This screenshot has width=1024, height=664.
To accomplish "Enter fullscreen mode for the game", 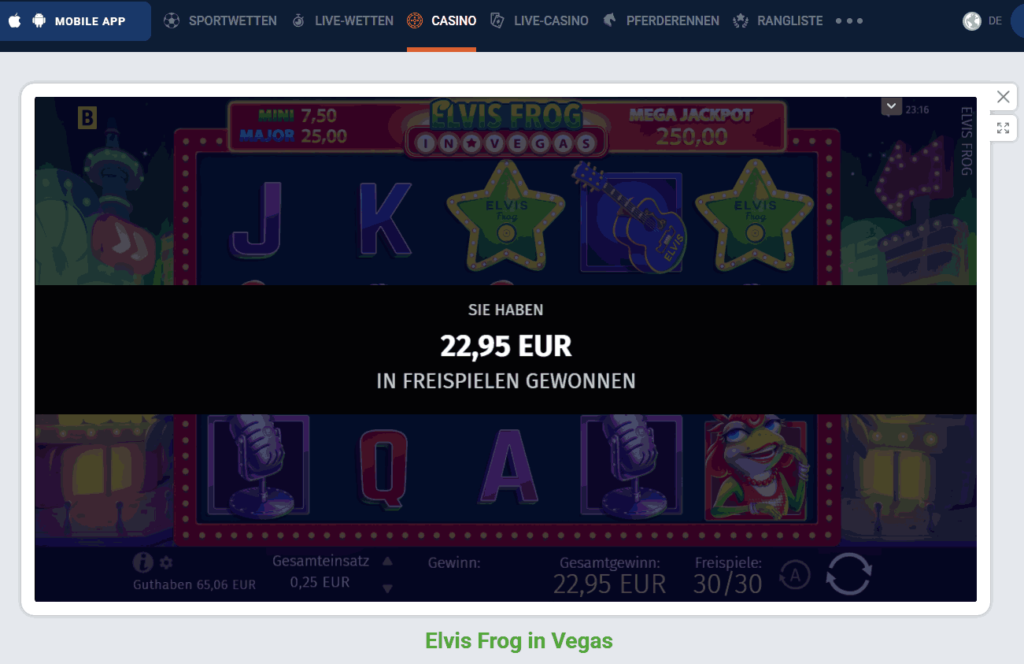I will 1003,128.
